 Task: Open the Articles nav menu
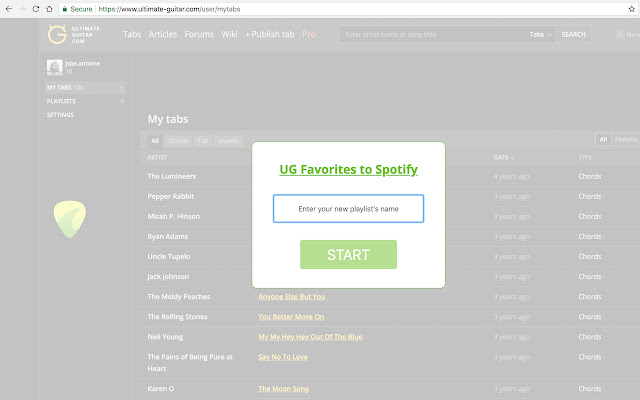162,34
